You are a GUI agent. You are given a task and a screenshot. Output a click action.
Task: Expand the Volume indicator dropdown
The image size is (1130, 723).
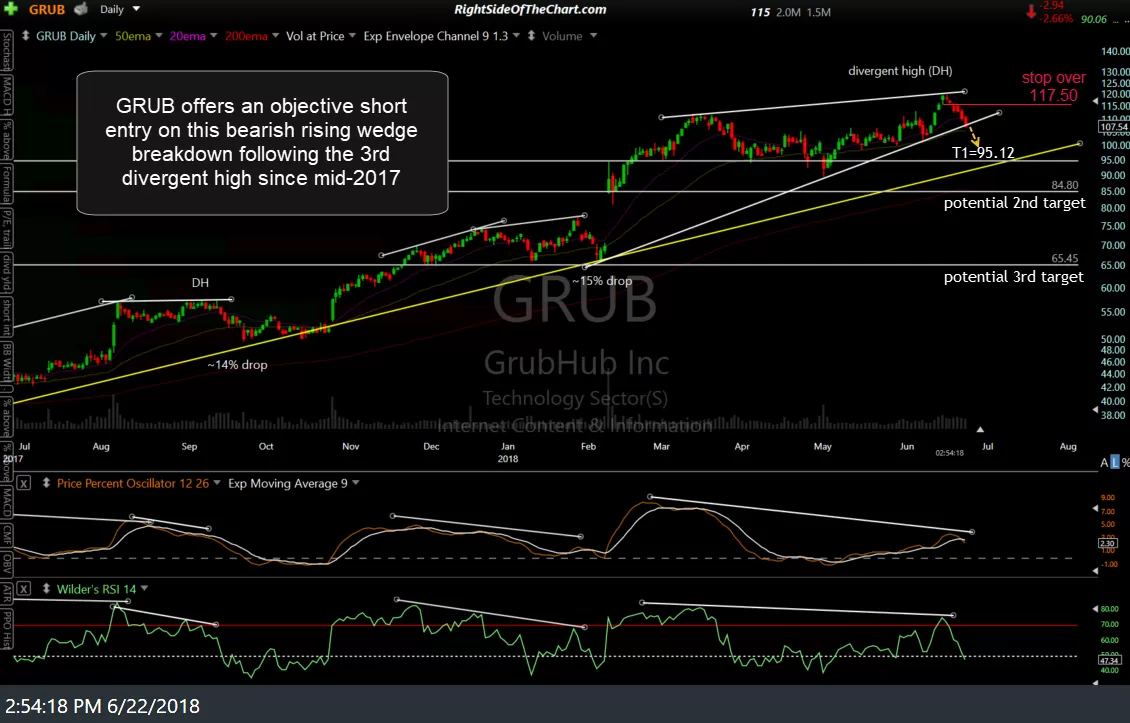[x=593, y=35]
